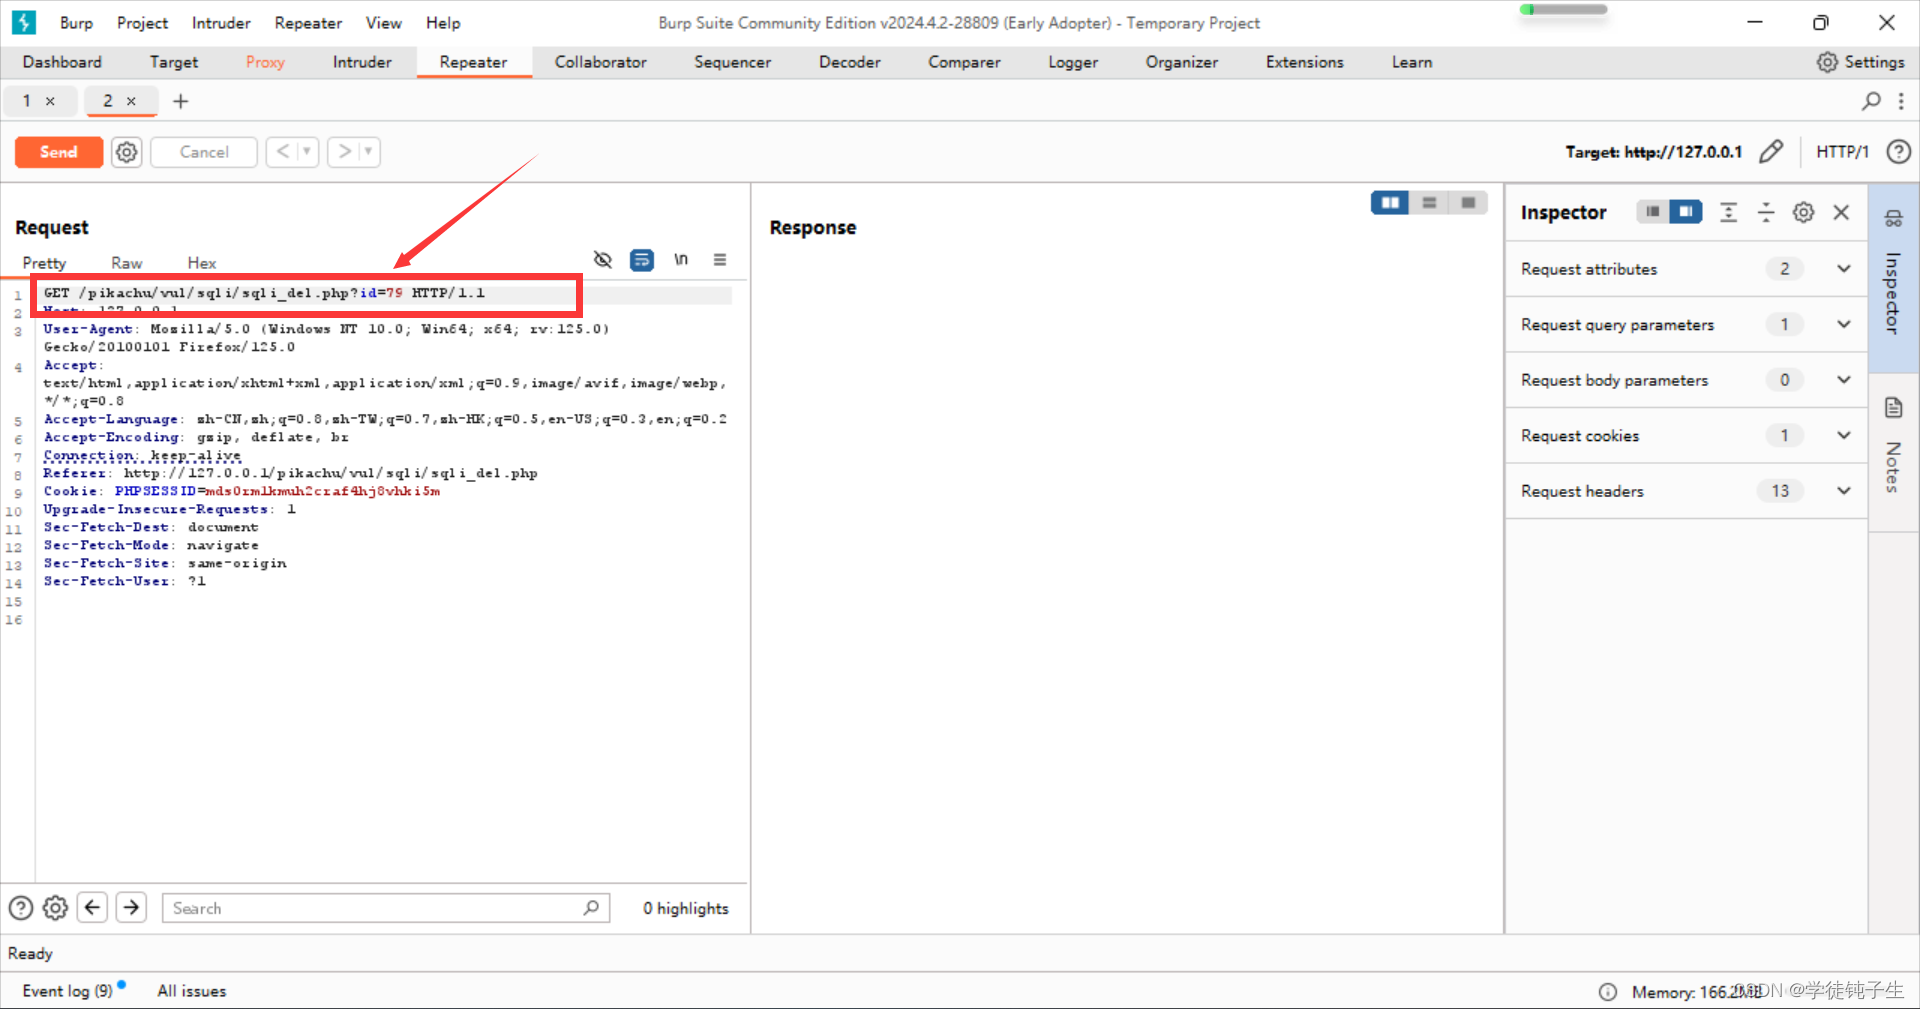Edit target with pencil icon

click(1771, 152)
